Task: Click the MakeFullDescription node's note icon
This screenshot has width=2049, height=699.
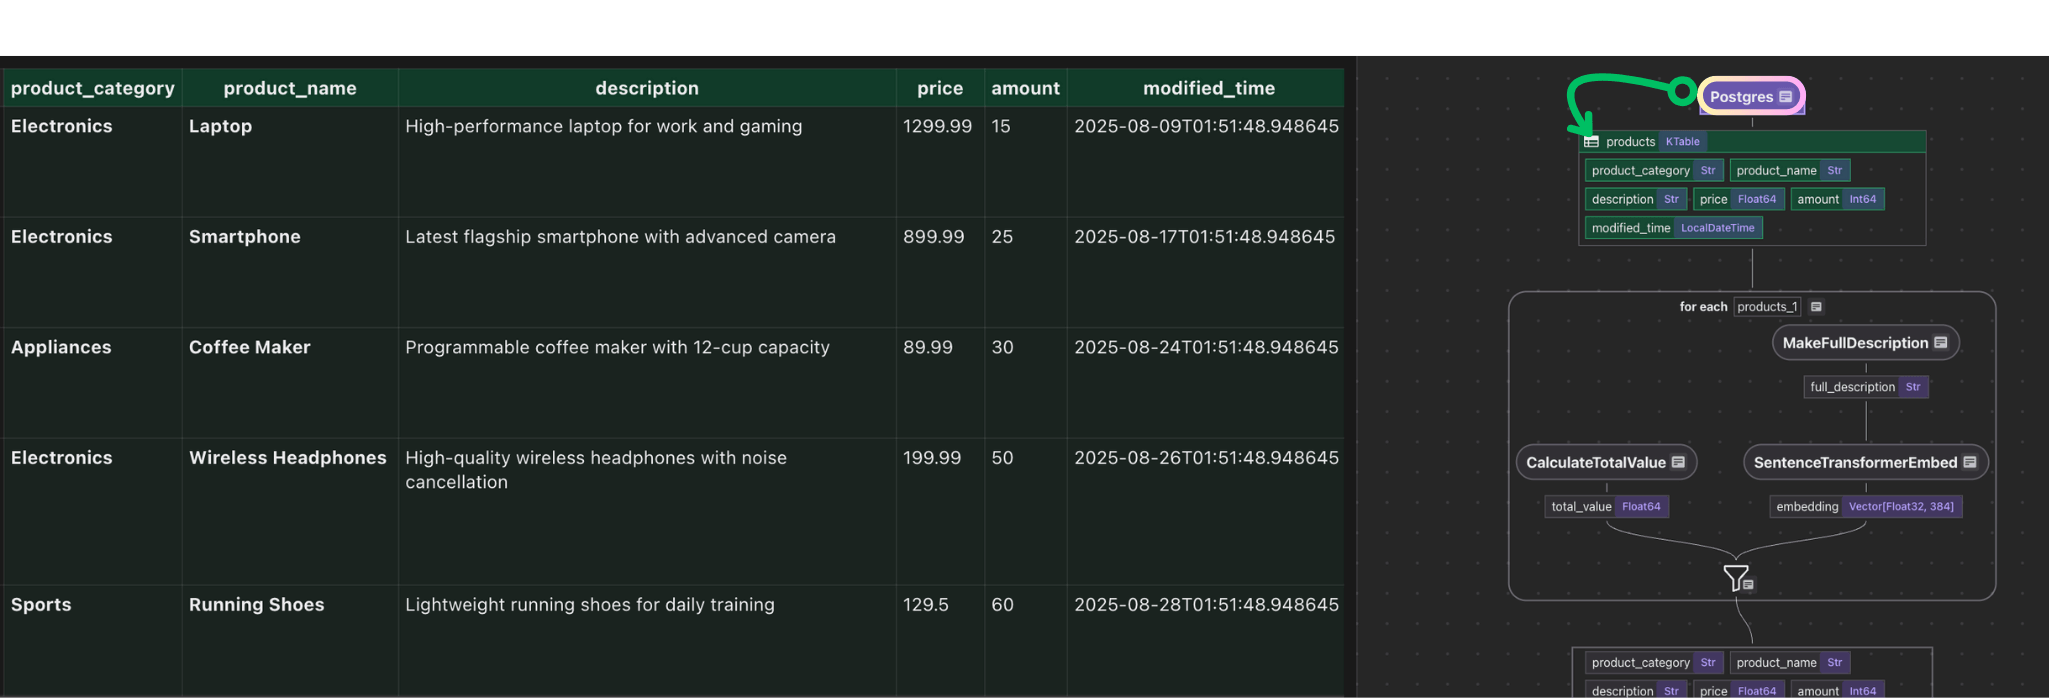Action: [1941, 343]
